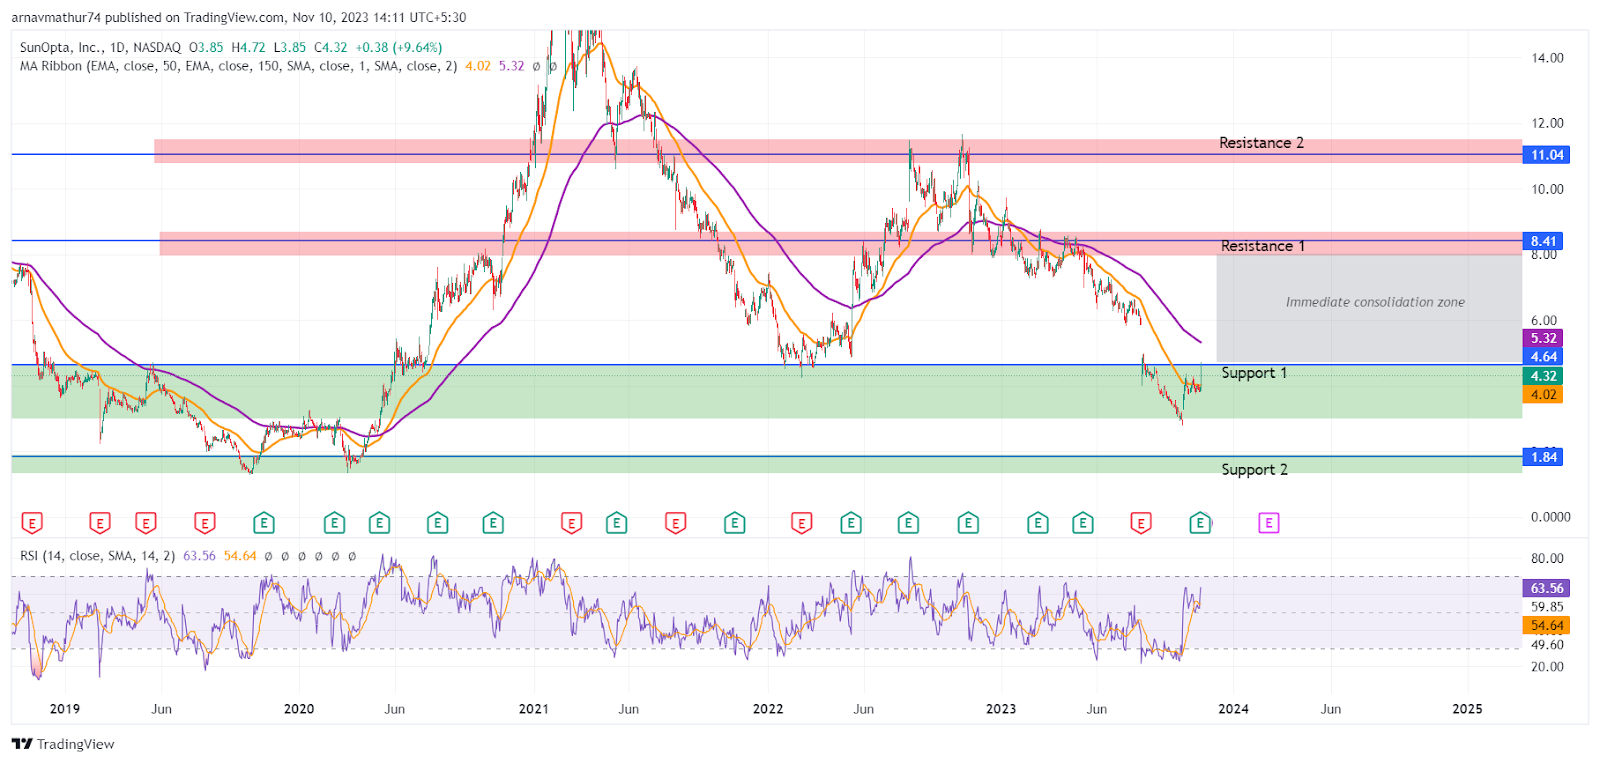Select the green 4.32 last-price axis label
The width and height of the screenshot is (1600, 763).
tap(1543, 376)
